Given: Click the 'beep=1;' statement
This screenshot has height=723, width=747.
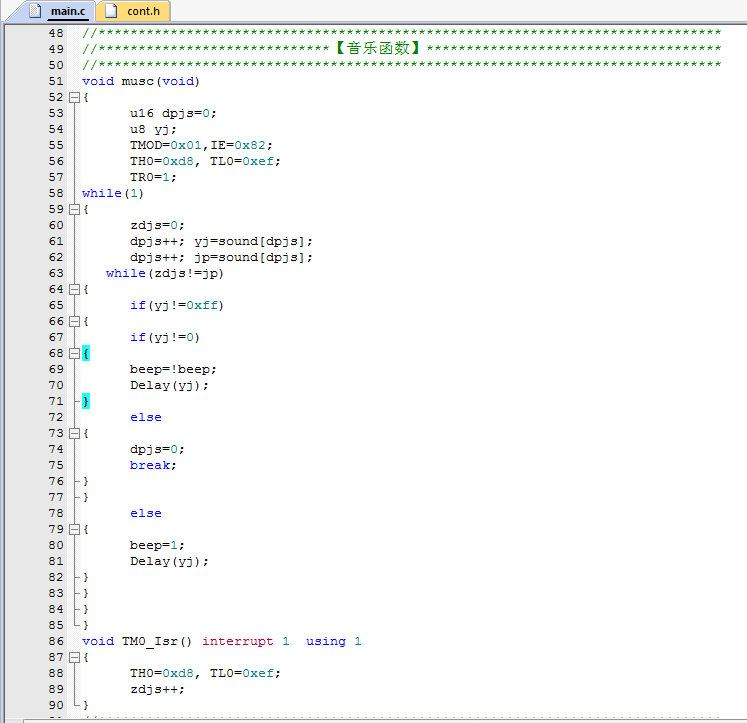Looking at the screenshot, I should coord(157,545).
